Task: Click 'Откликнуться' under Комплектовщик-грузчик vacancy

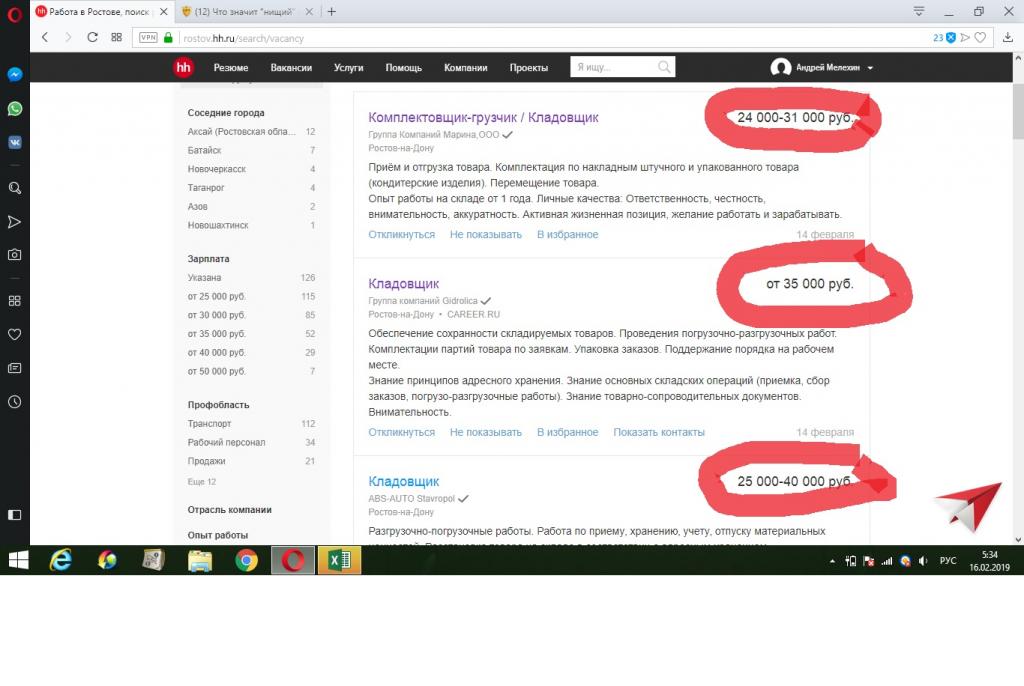Action: pos(401,235)
